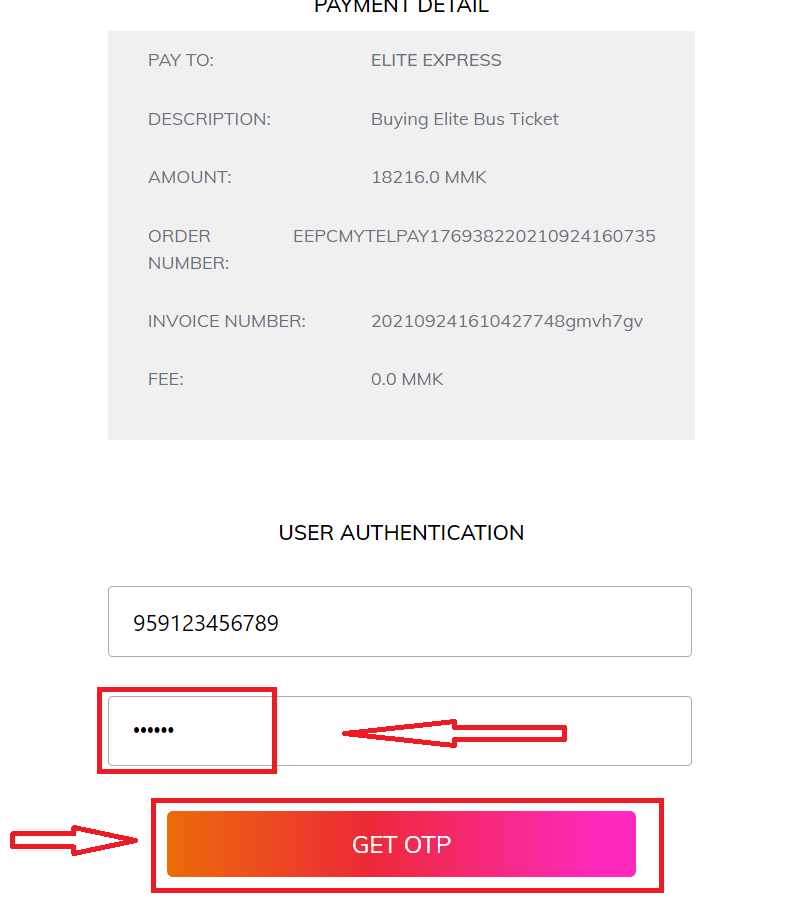Select the EEPCMYTELPAY order number value
800x902 pixels.
[x=474, y=237]
